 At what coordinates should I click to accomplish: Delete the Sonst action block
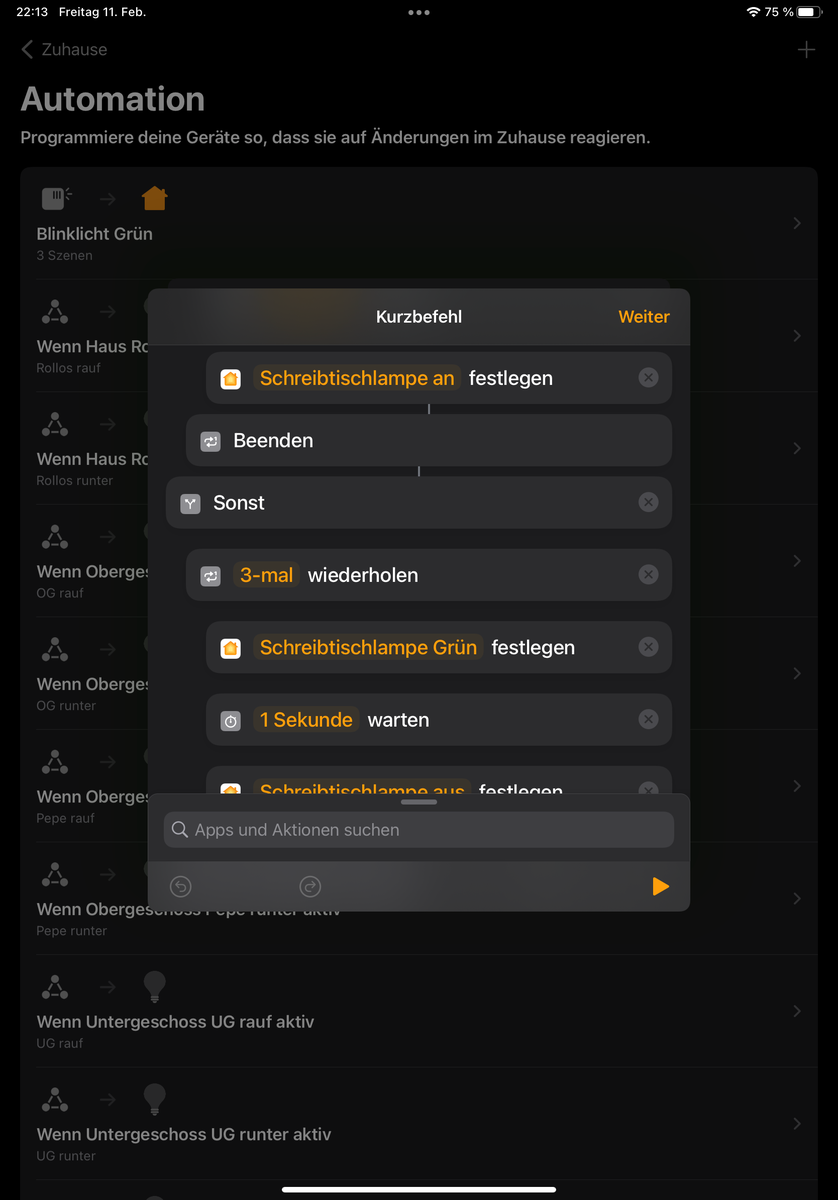(x=649, y=503)
